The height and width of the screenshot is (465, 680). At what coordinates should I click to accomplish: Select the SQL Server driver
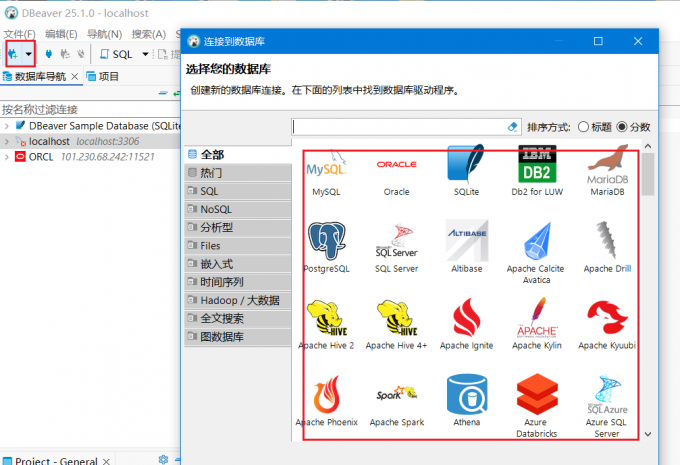(396, 248)
